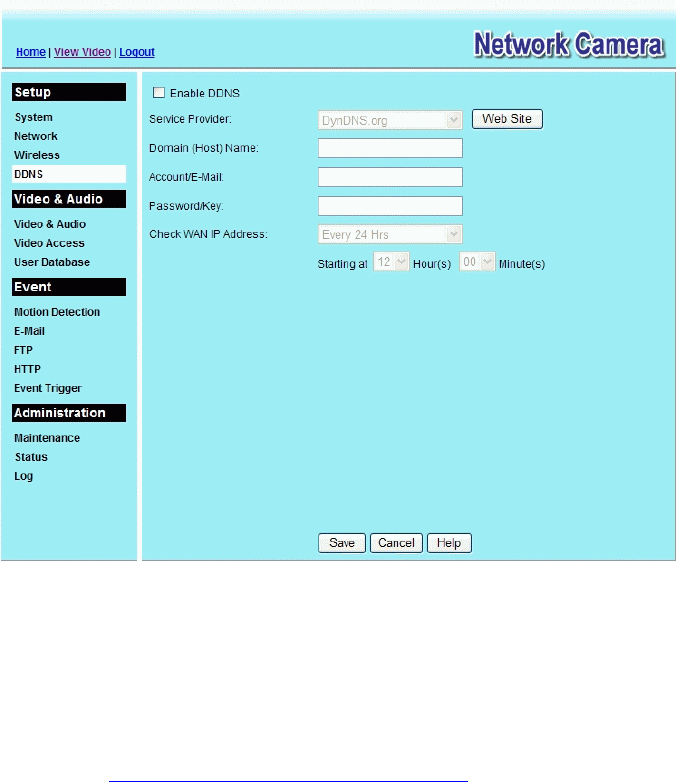Go to the Home link
Screen dimensions: 676x782
point(30,52)
